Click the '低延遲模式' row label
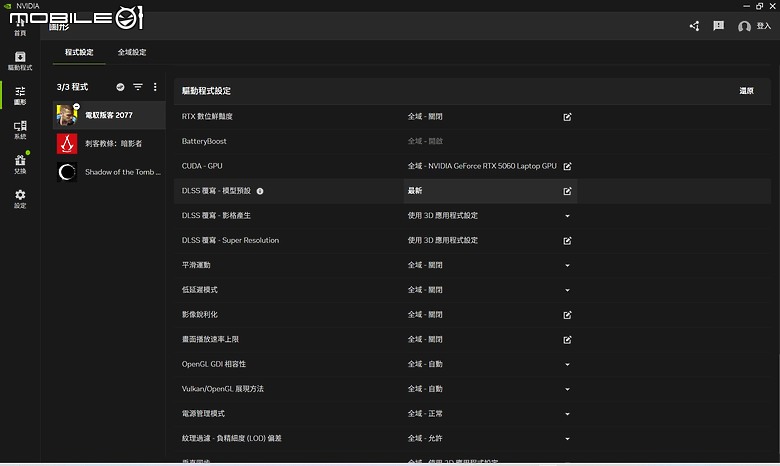Screen dimensions: 780x466 tap(199, 290)
